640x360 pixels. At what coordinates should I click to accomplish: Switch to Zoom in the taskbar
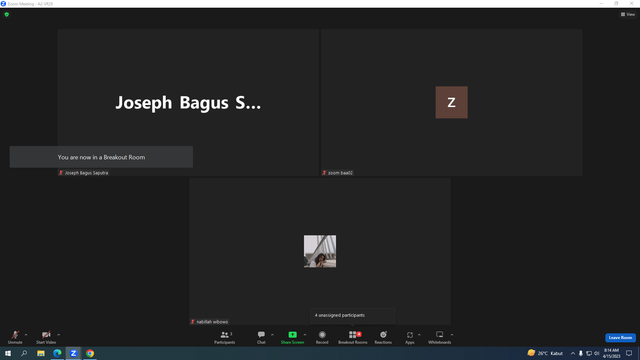[73, 353]
